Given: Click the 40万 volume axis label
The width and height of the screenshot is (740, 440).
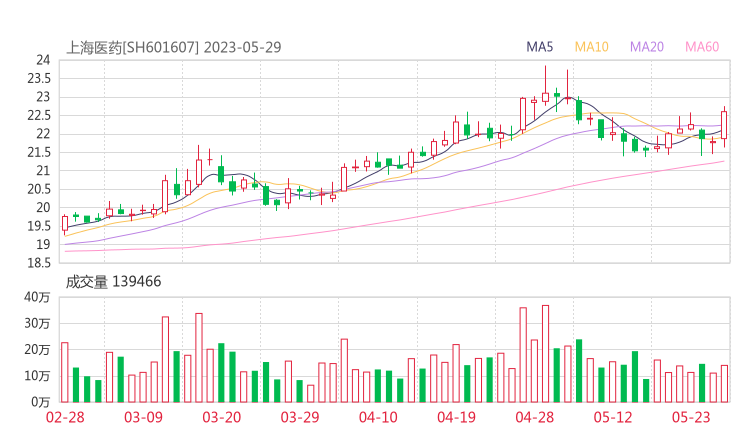Looking at the screenshot, I should tap(37, 297).
